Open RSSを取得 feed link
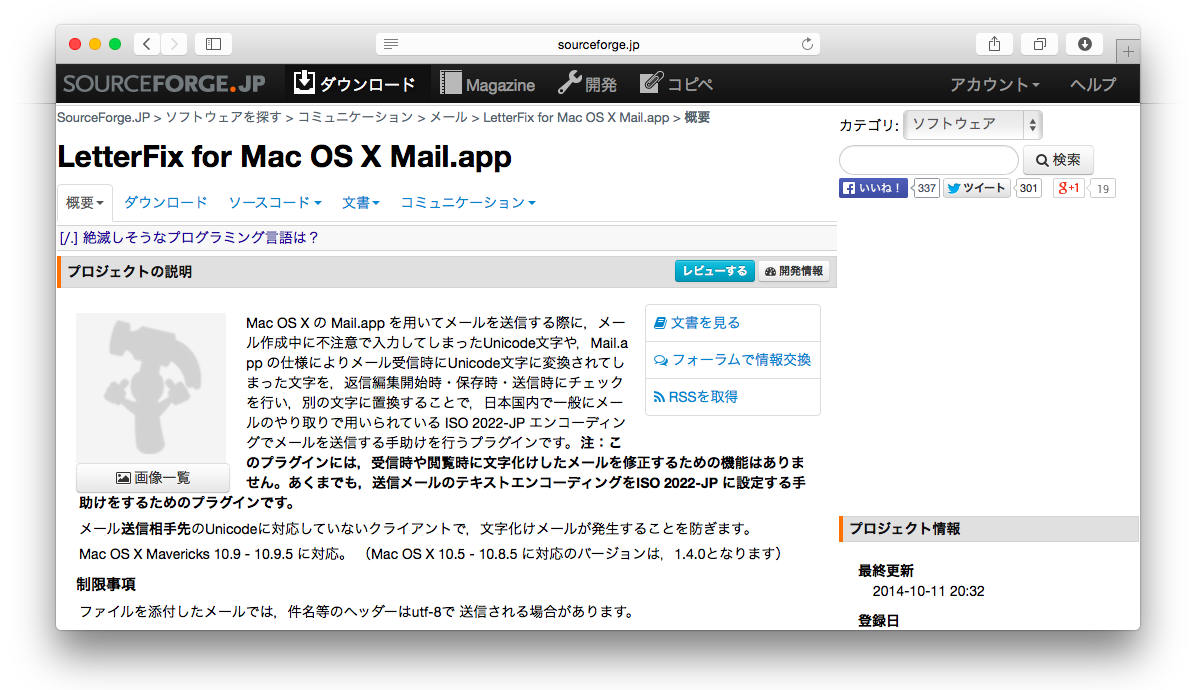 pos(696,396)
